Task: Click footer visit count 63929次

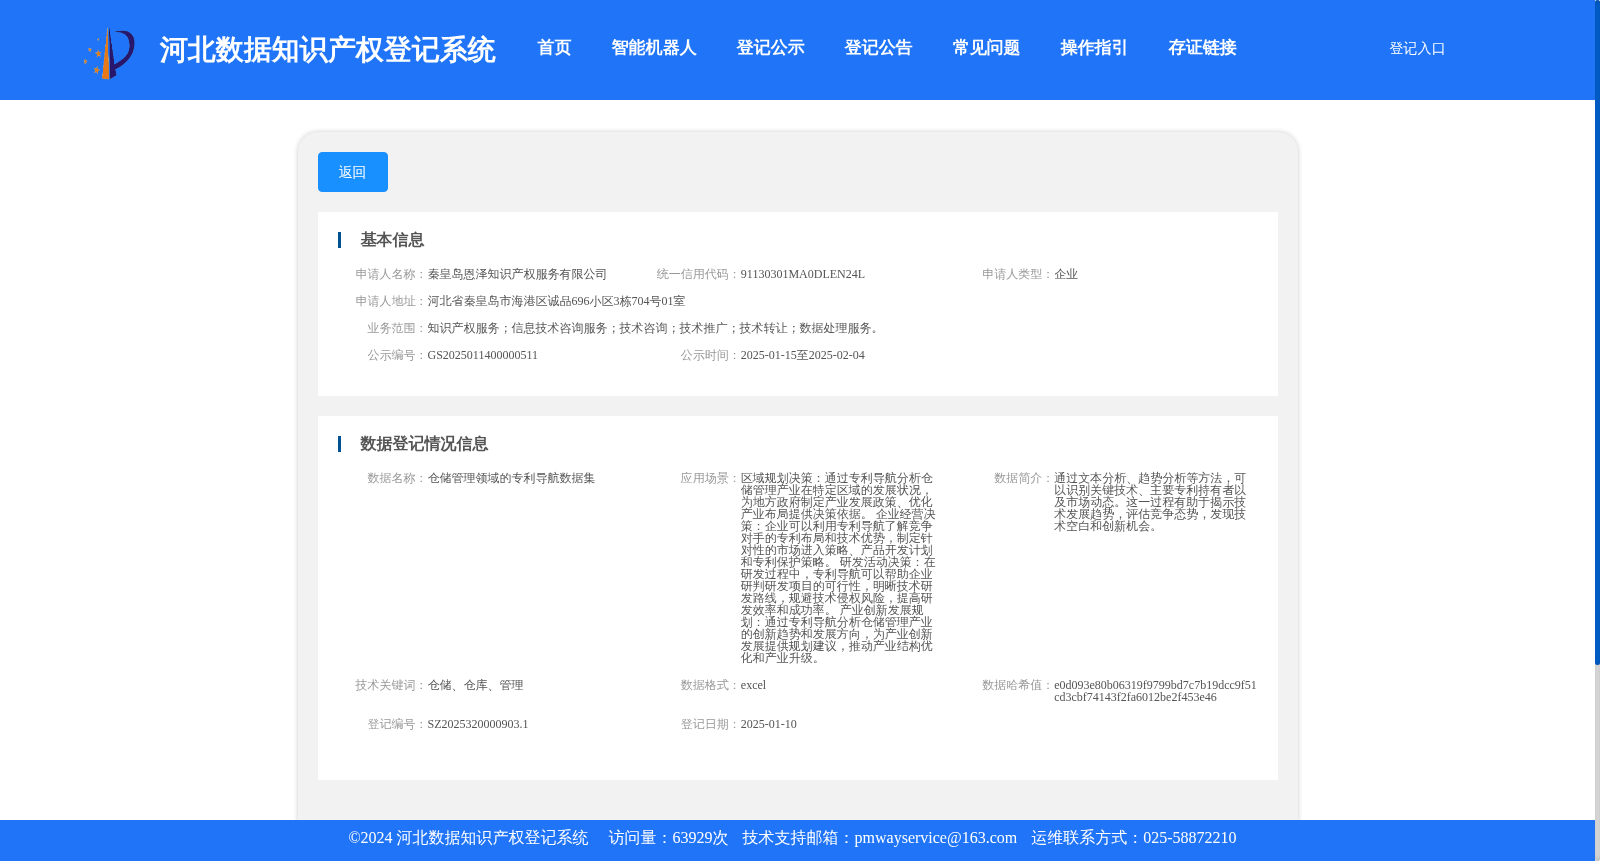Action: [700, 838]
